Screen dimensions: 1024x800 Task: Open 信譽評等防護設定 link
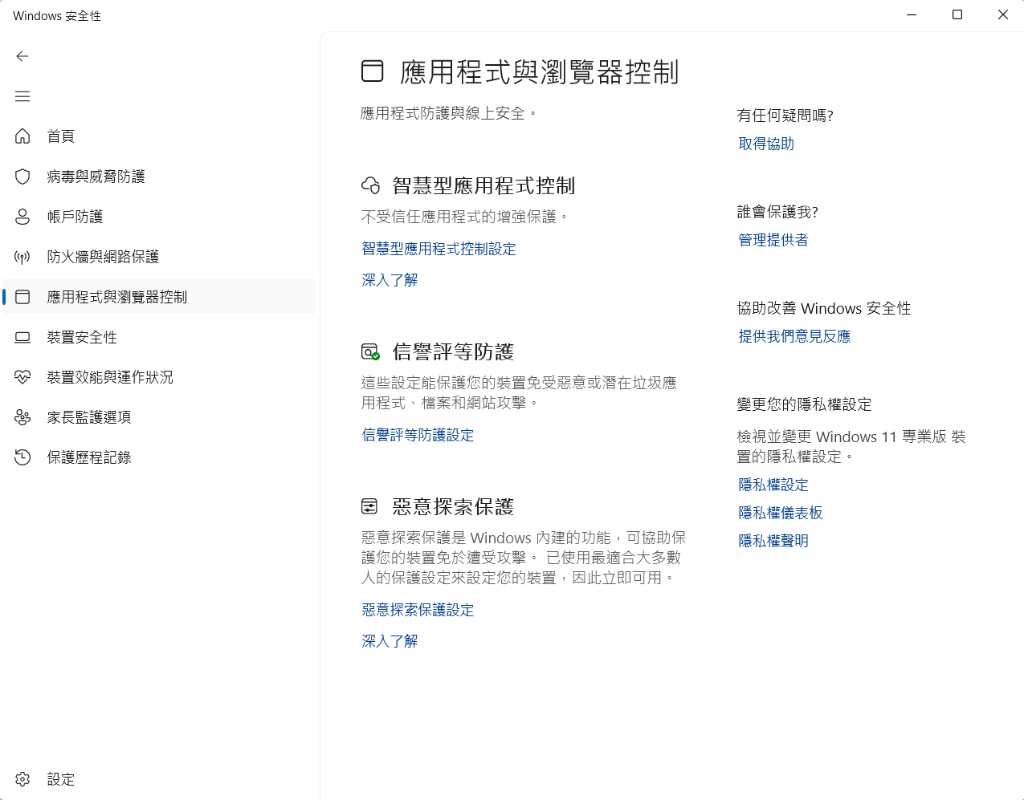click(x=418, y=435)
